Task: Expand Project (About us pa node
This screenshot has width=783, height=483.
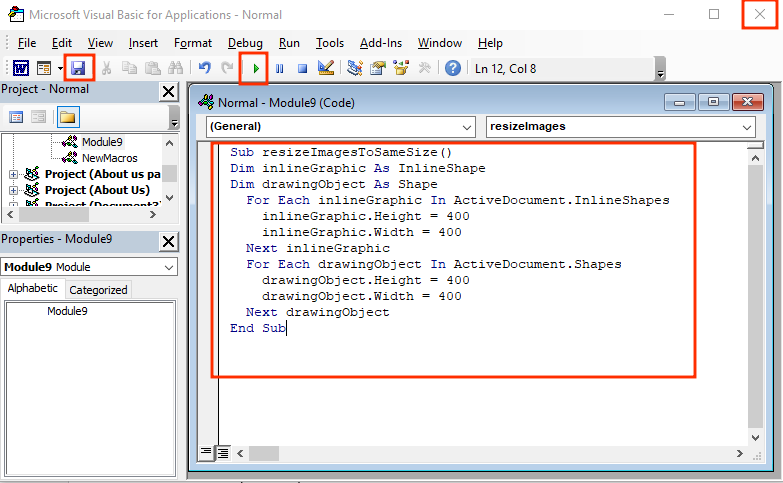Action: pyautogui.click(x=13, y=174)
